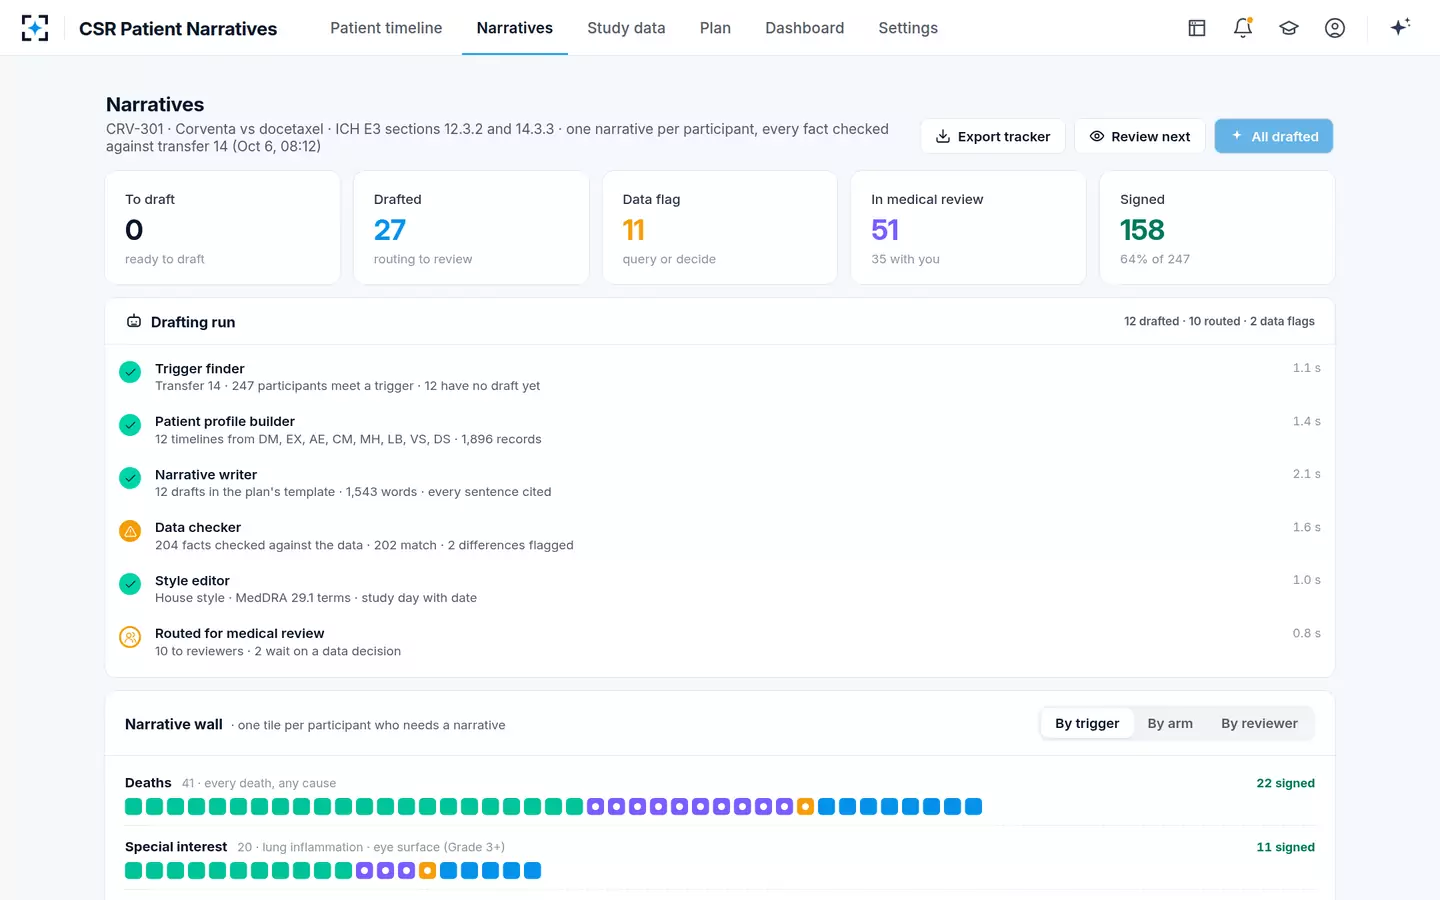
Task: Open the Study data tab
Action: (626, 28)
